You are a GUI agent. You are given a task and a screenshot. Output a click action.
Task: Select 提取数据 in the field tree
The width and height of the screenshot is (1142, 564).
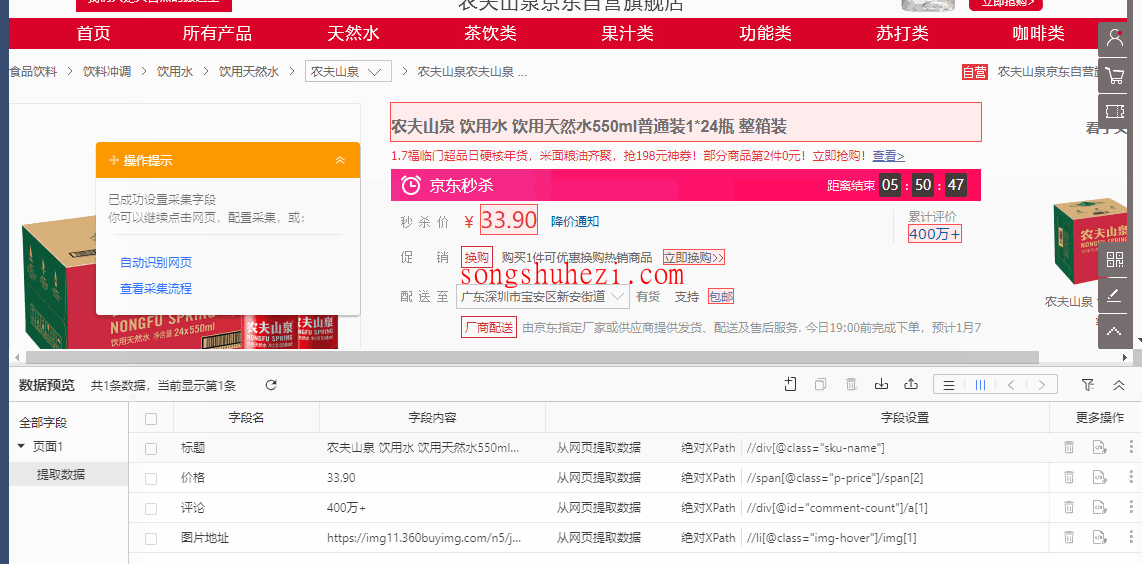tap(61, 474)
